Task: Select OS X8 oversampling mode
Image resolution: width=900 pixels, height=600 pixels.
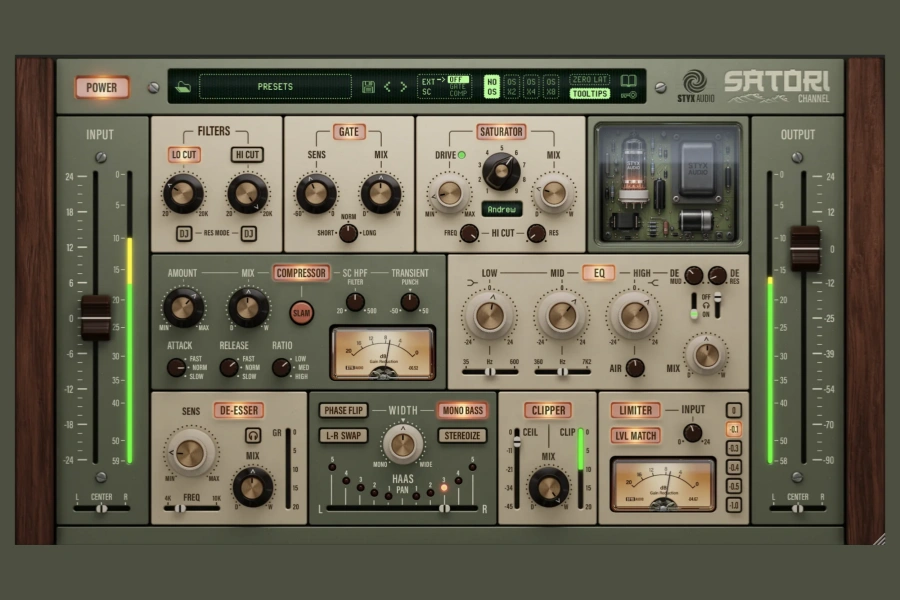Action: 550,87
